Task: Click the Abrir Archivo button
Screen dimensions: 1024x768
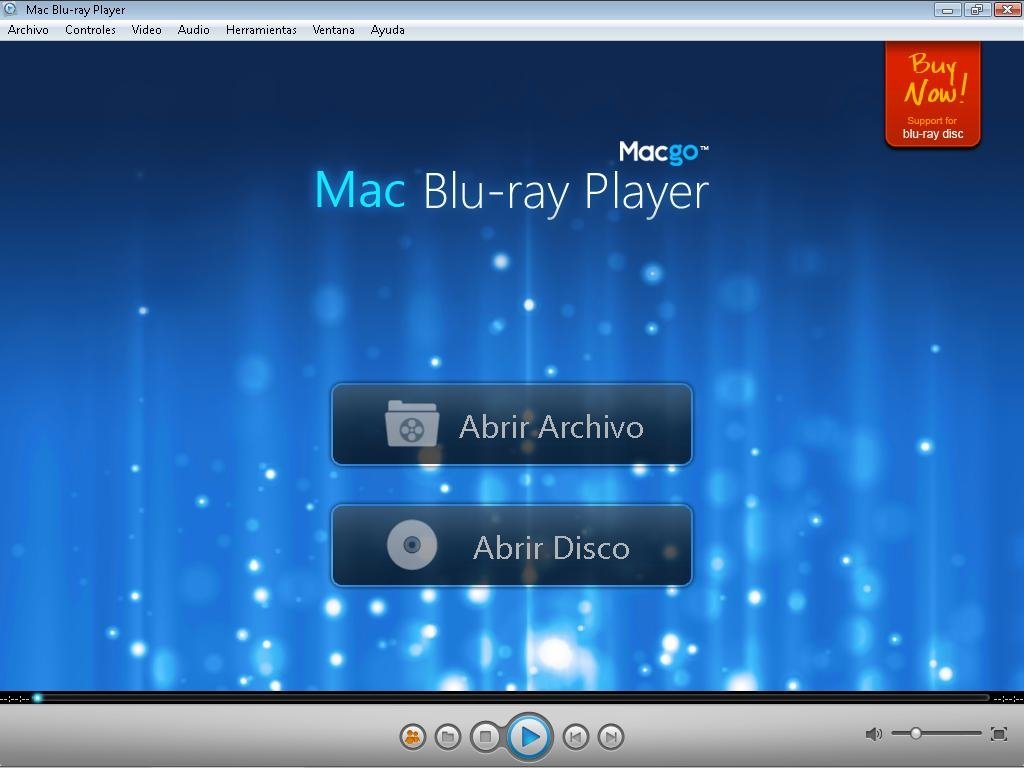Action: tap(512, 424)
